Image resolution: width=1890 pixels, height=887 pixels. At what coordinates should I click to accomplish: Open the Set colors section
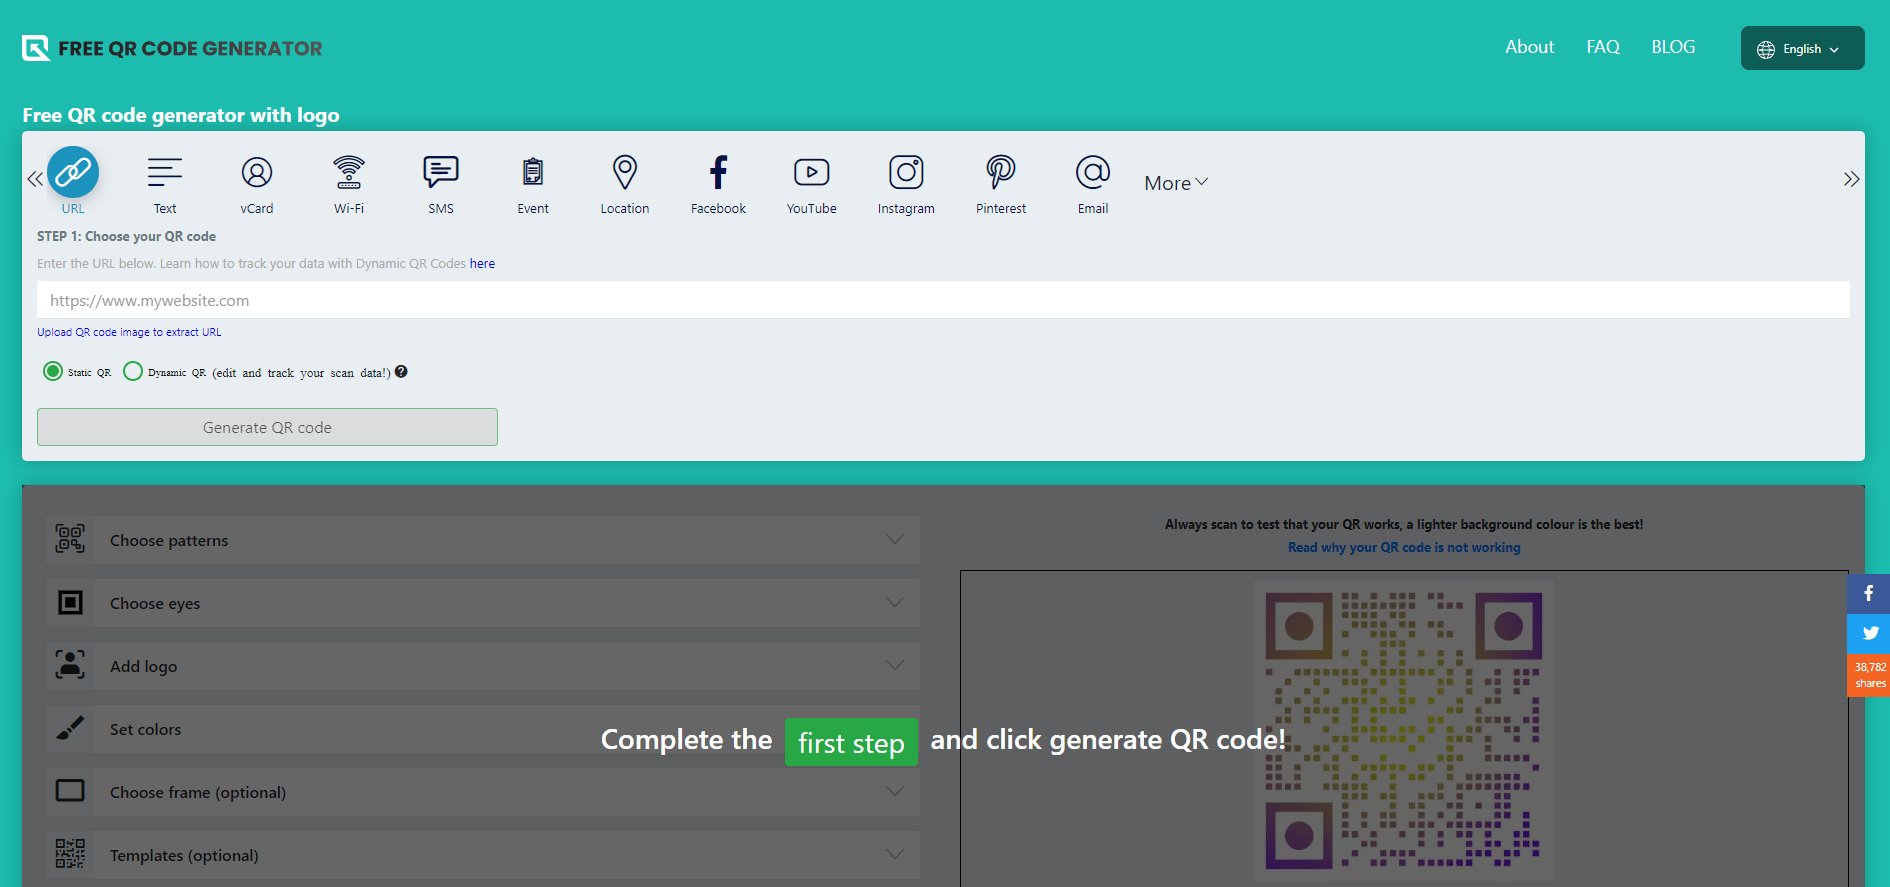[483, 729]
